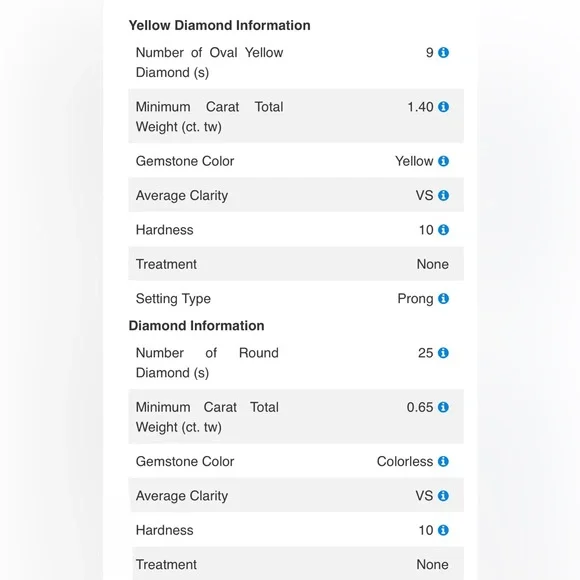Select the Yellow Diamond Information heading
Image resolution: width=580 pixels, height=580 pixels.
[219, 26]
